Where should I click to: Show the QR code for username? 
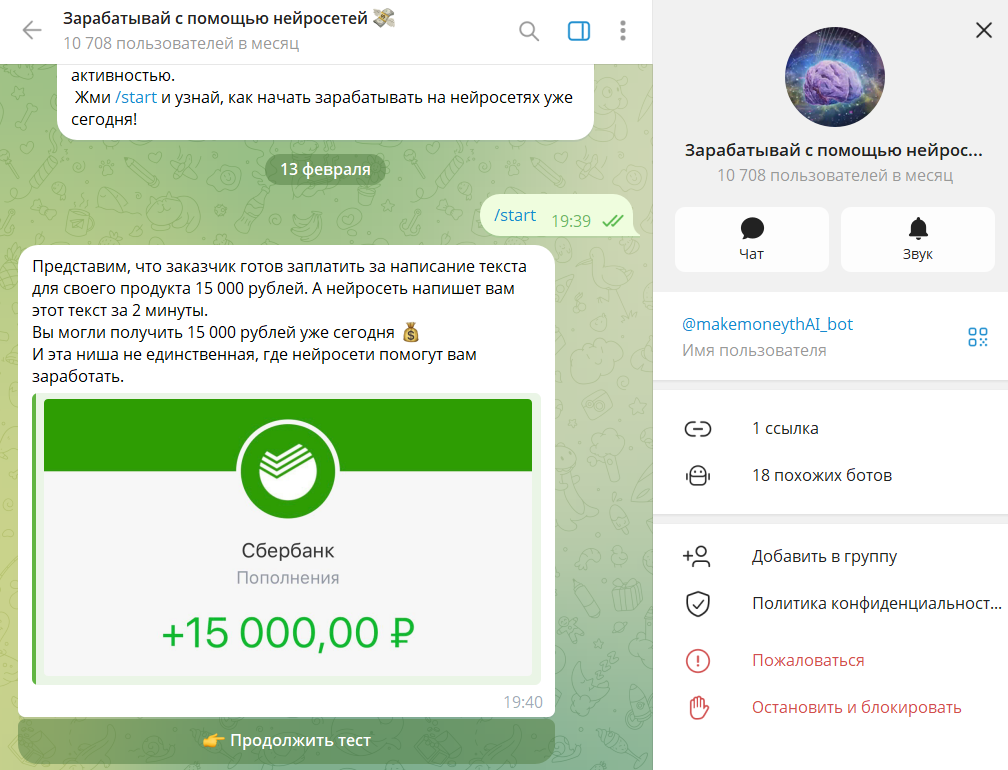tap(977, 337)
